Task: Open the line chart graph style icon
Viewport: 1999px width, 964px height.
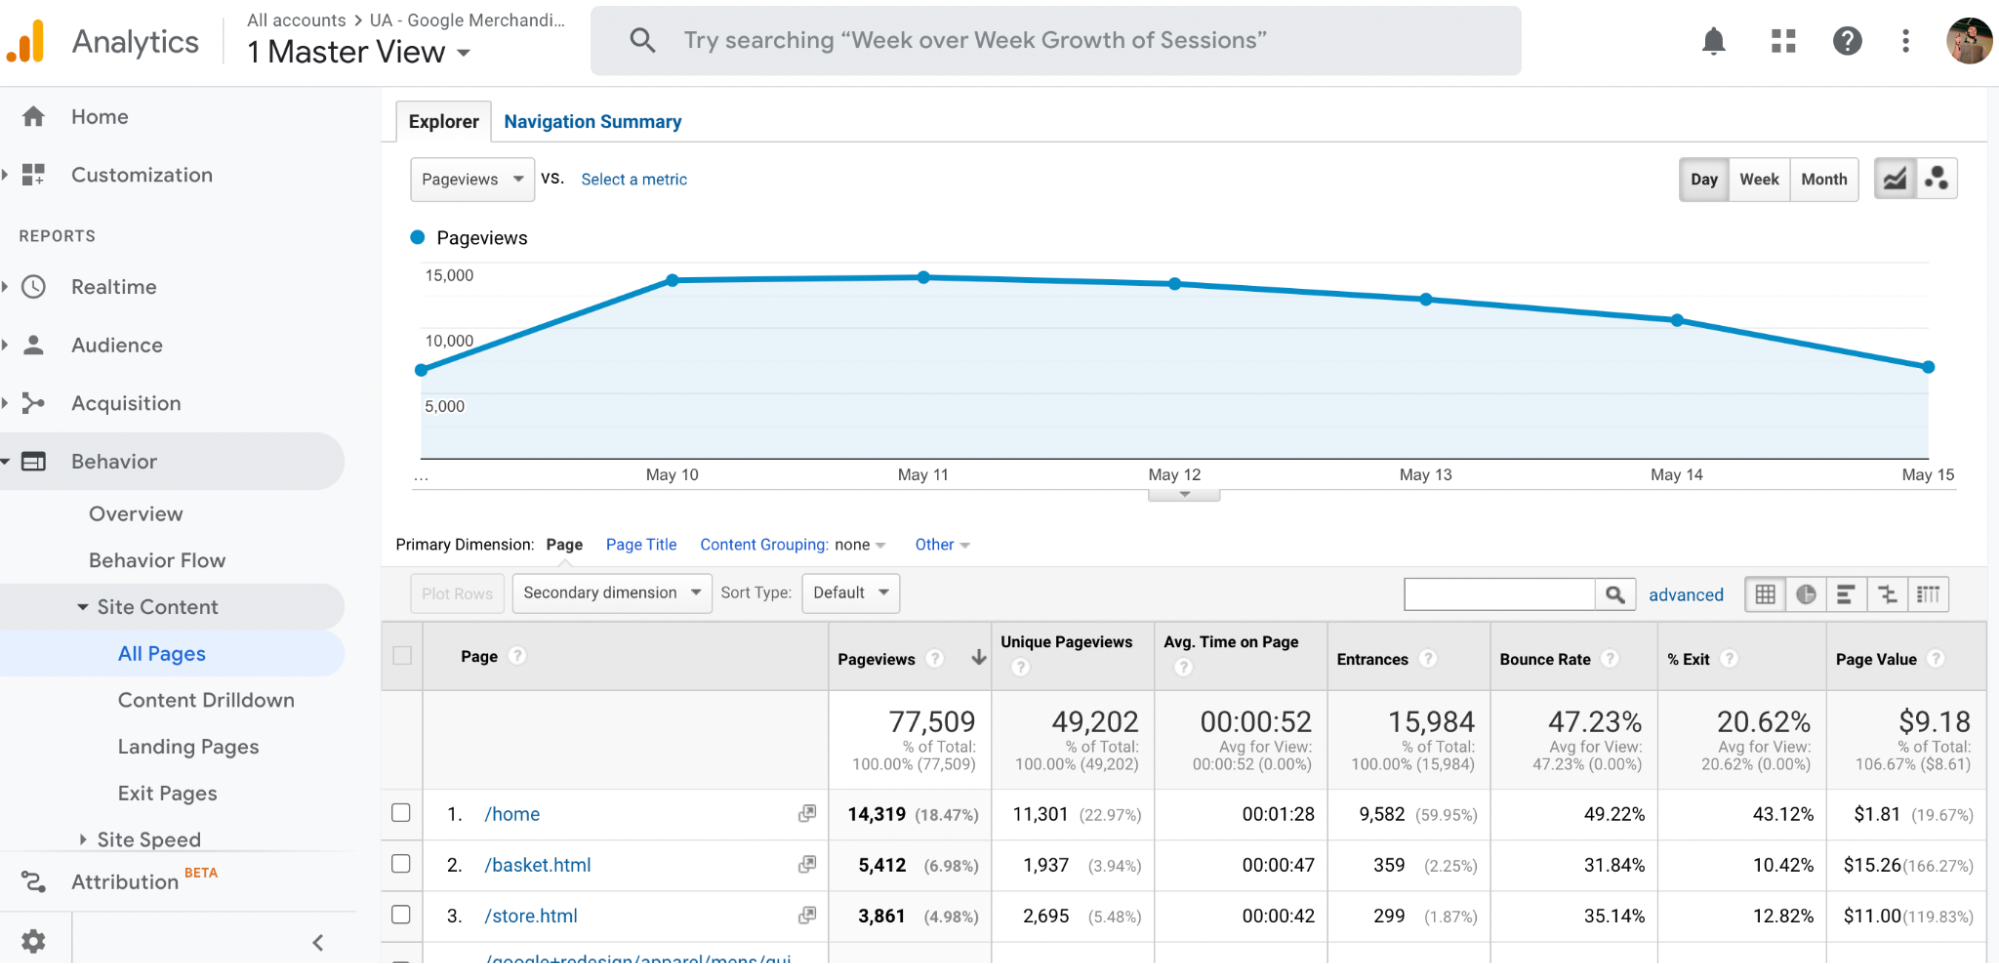Action: tap(1895, 178)
